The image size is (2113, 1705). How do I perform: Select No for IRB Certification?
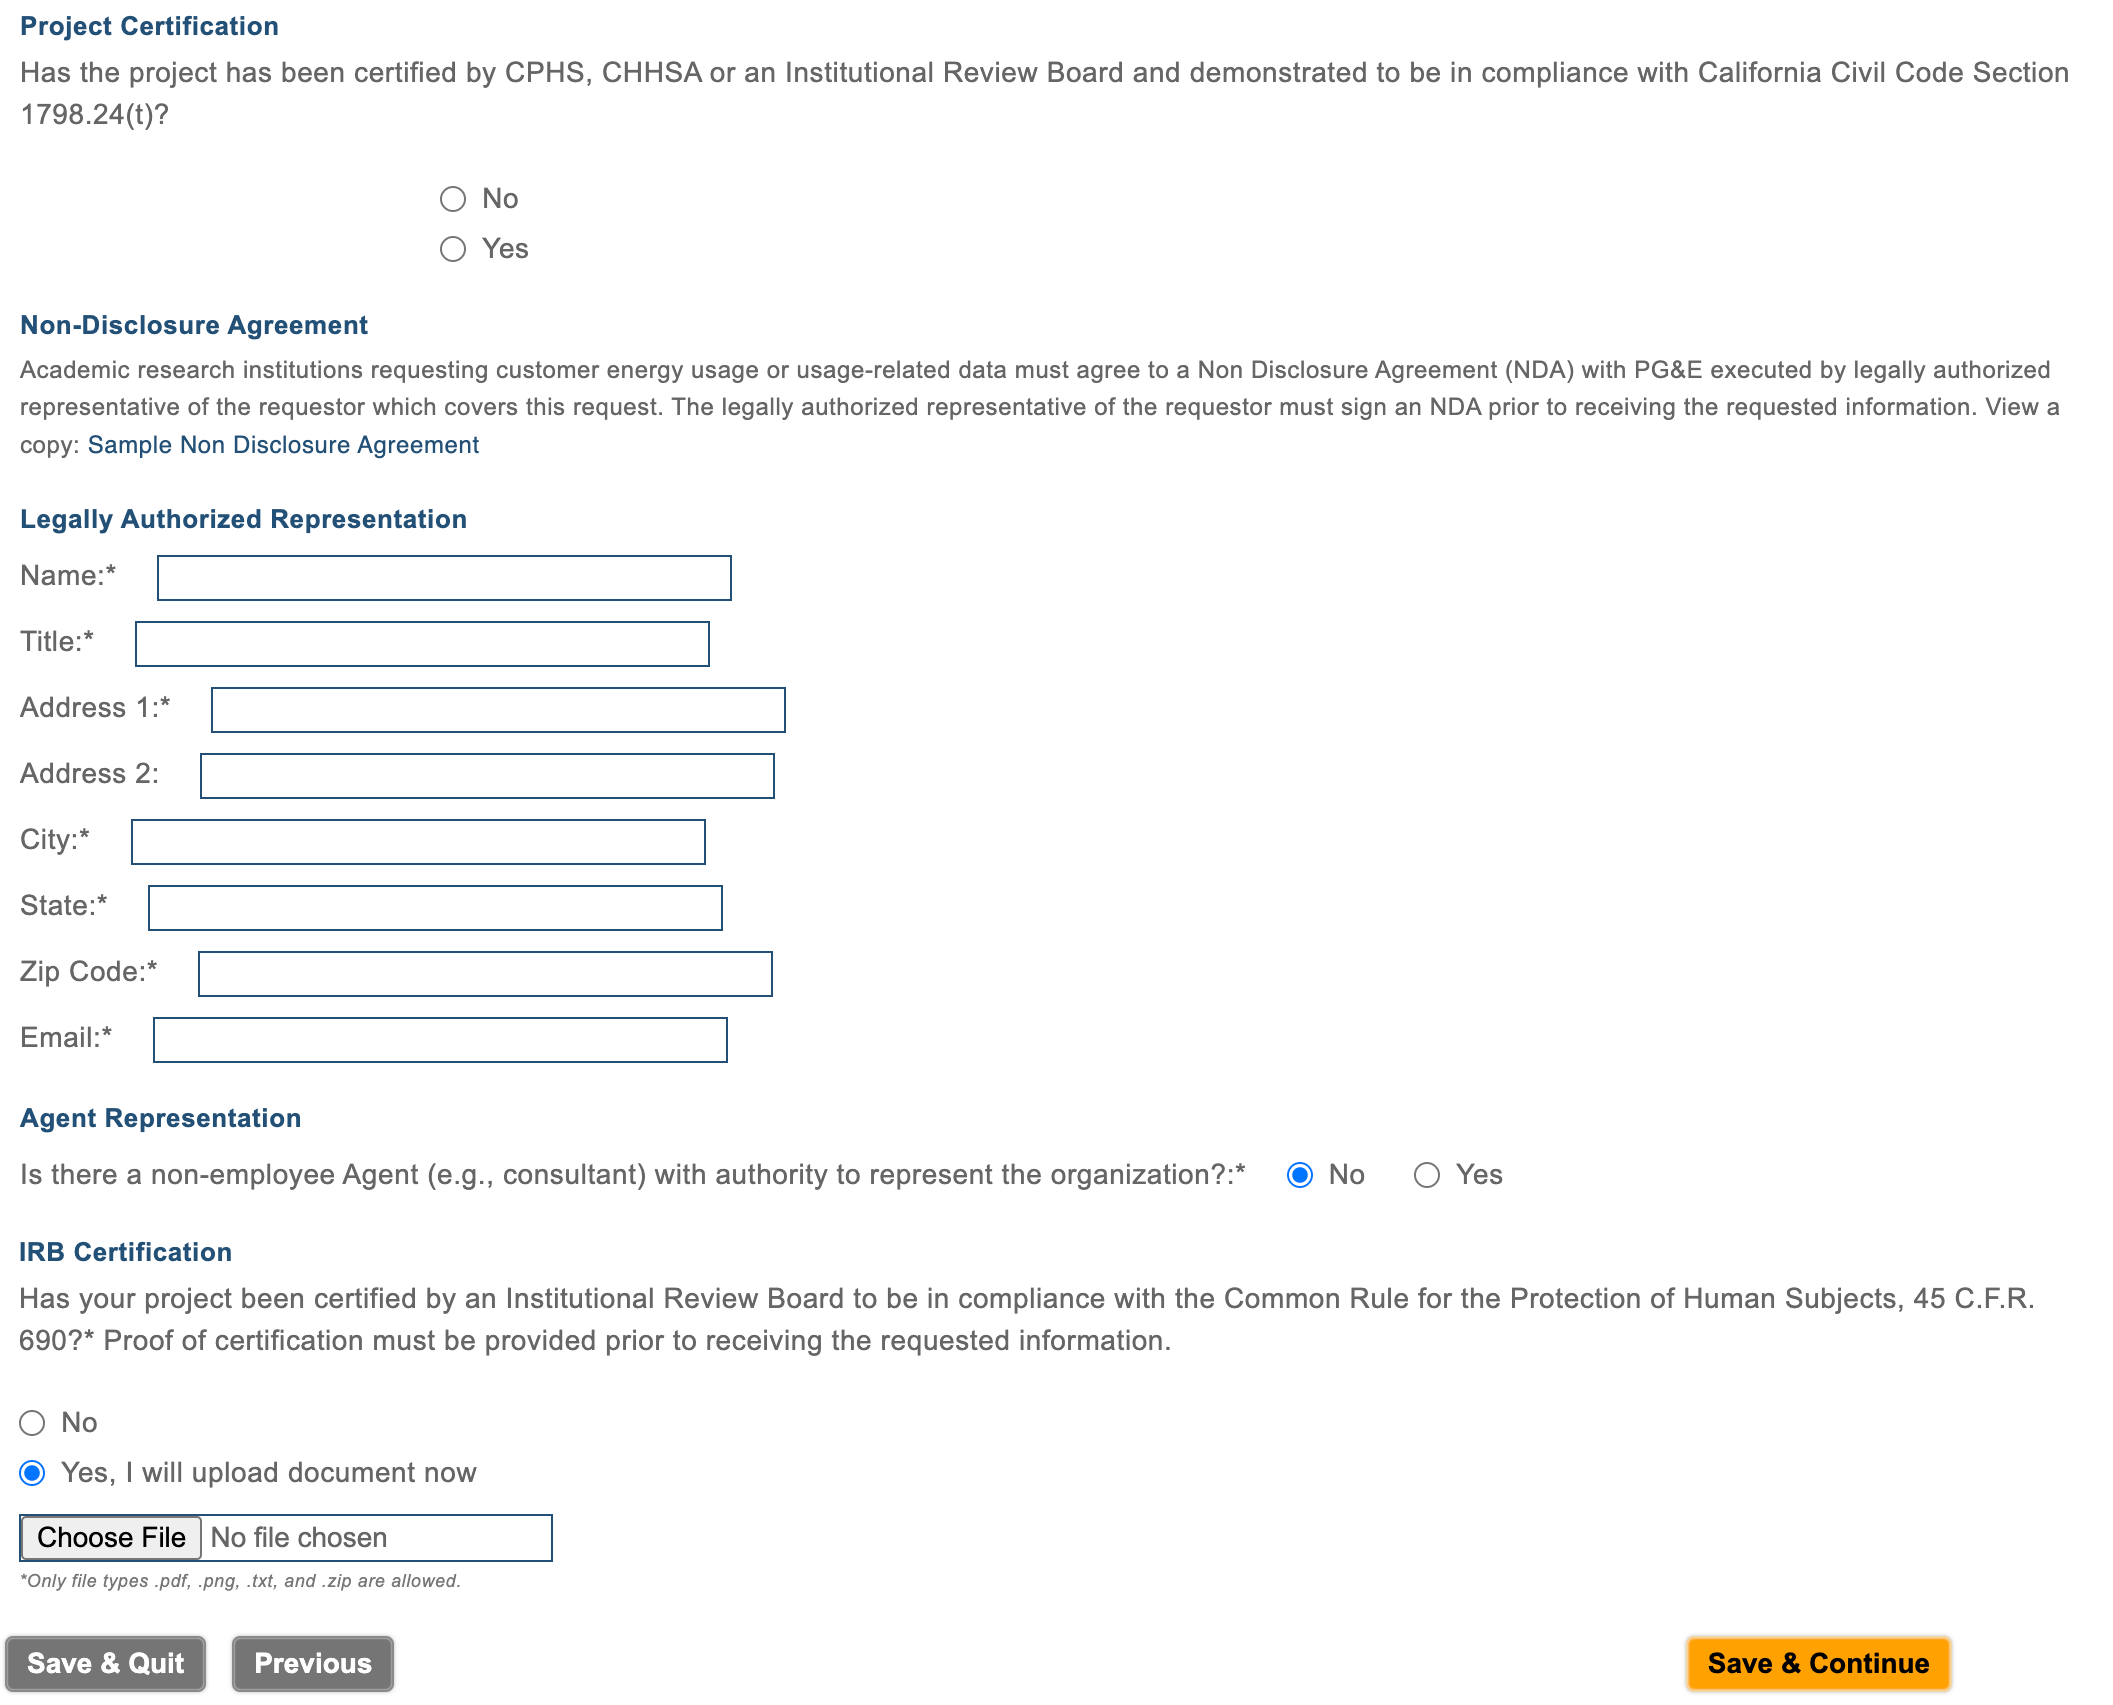(x=33, y=1423)
